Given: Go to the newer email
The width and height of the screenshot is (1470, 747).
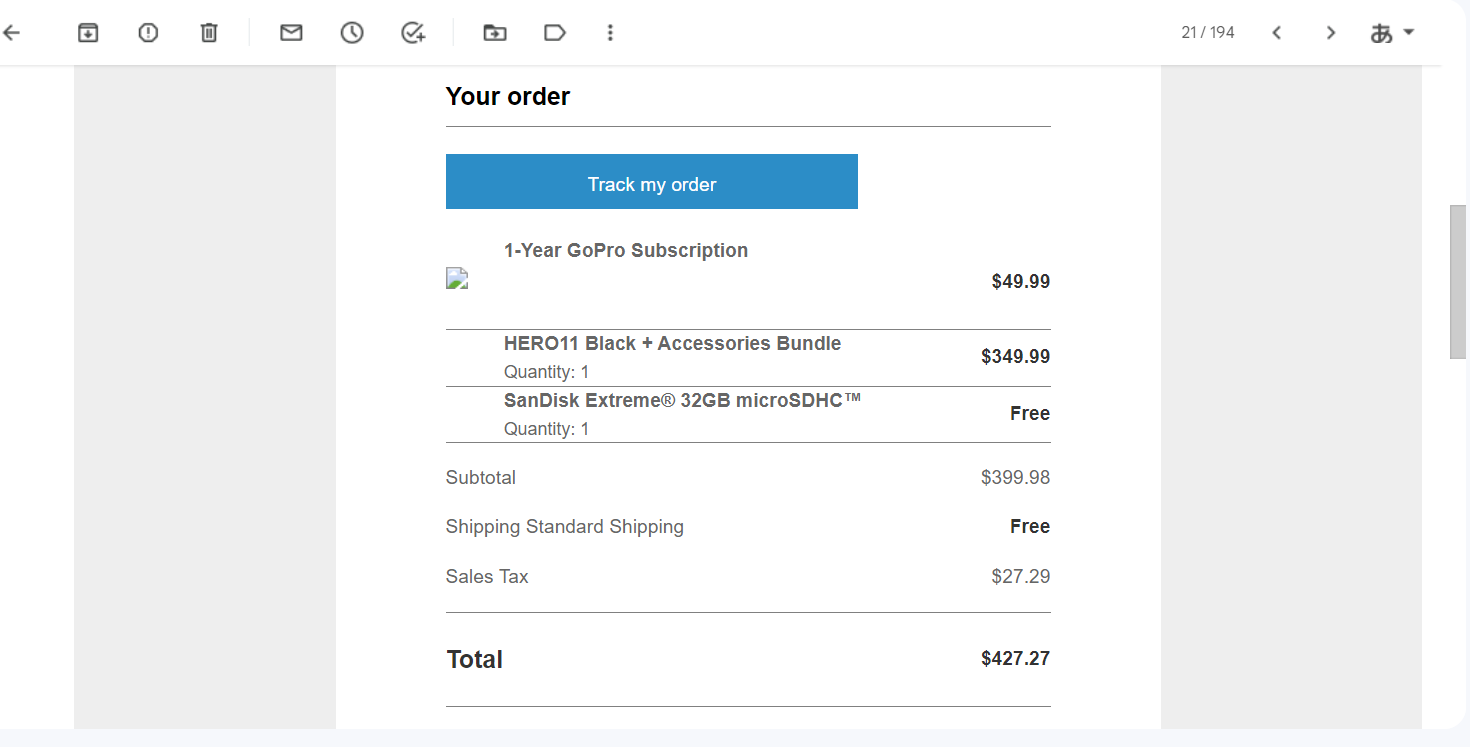Looking at the screenshot, I should coord(1277,33).
